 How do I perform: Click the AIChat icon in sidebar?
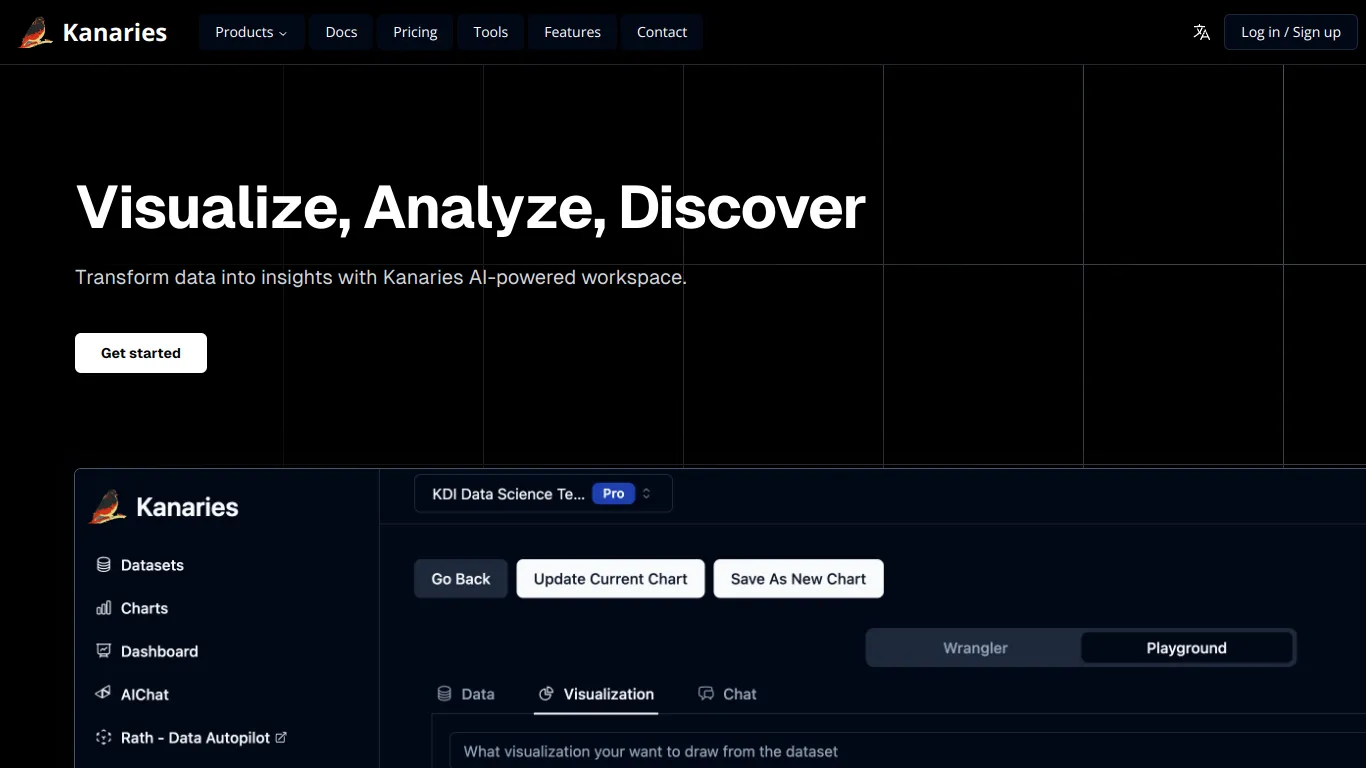coord(103,694)
